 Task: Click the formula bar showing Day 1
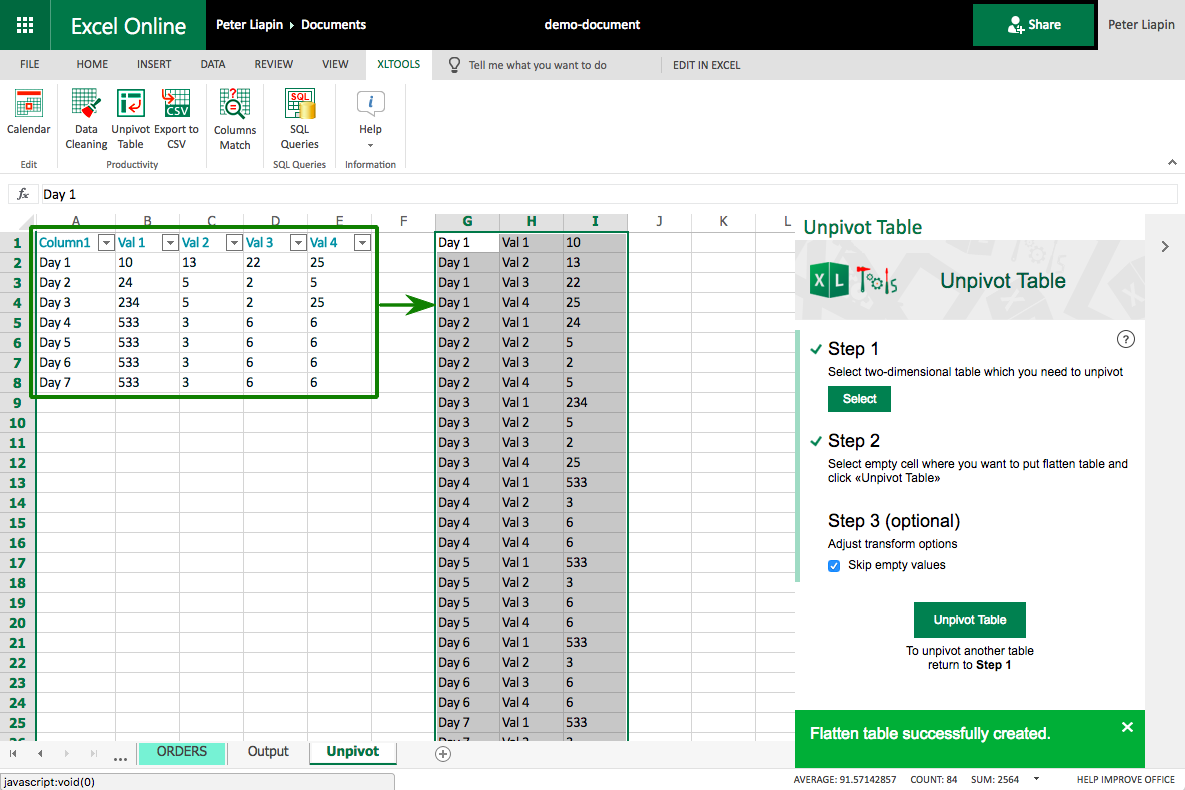point(608,194)
